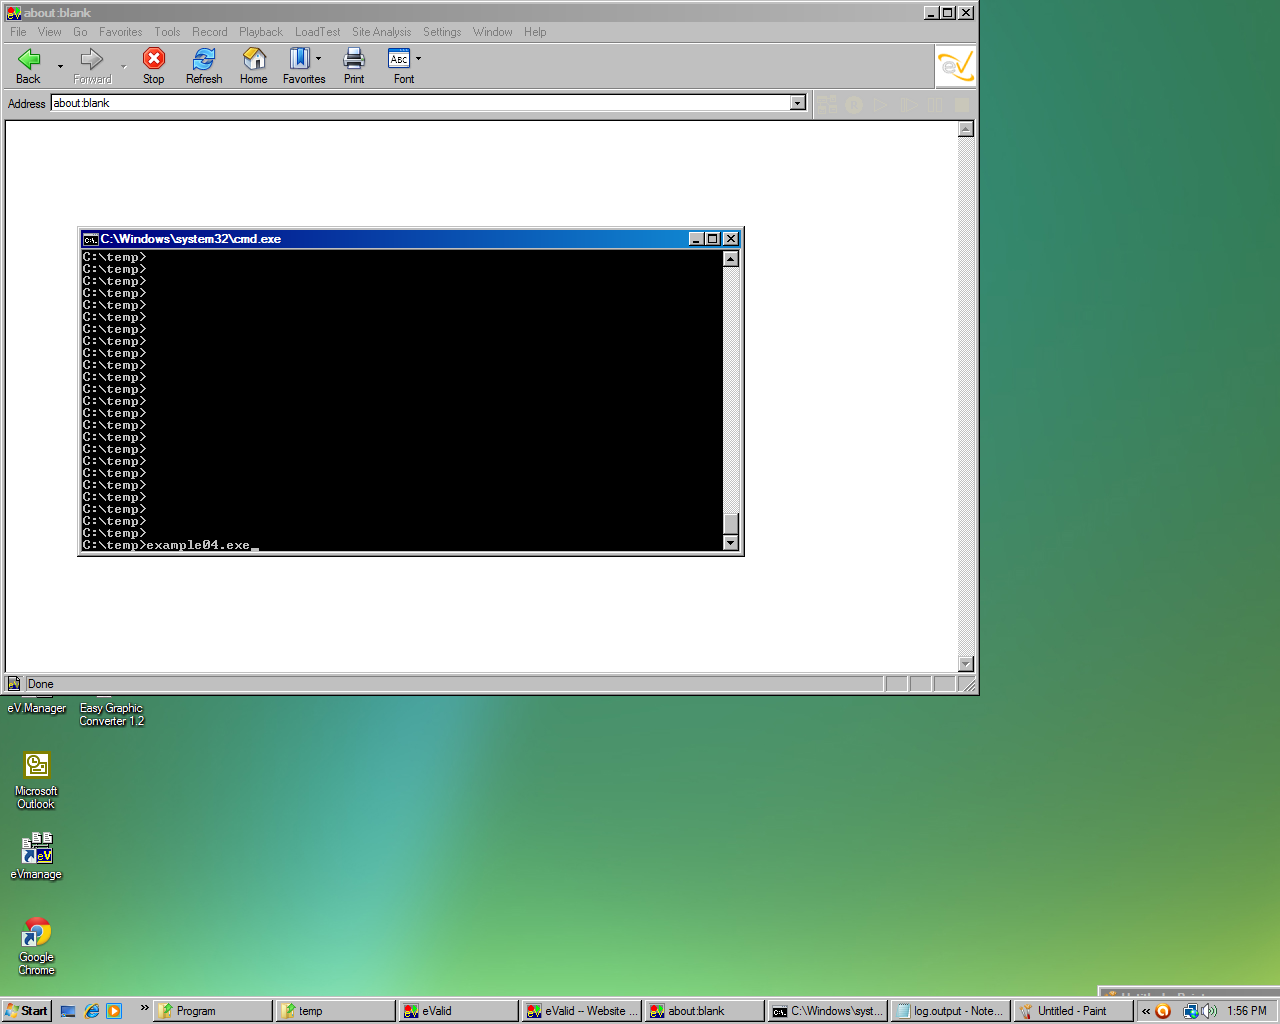Open the Home page icon

(253, 62)
